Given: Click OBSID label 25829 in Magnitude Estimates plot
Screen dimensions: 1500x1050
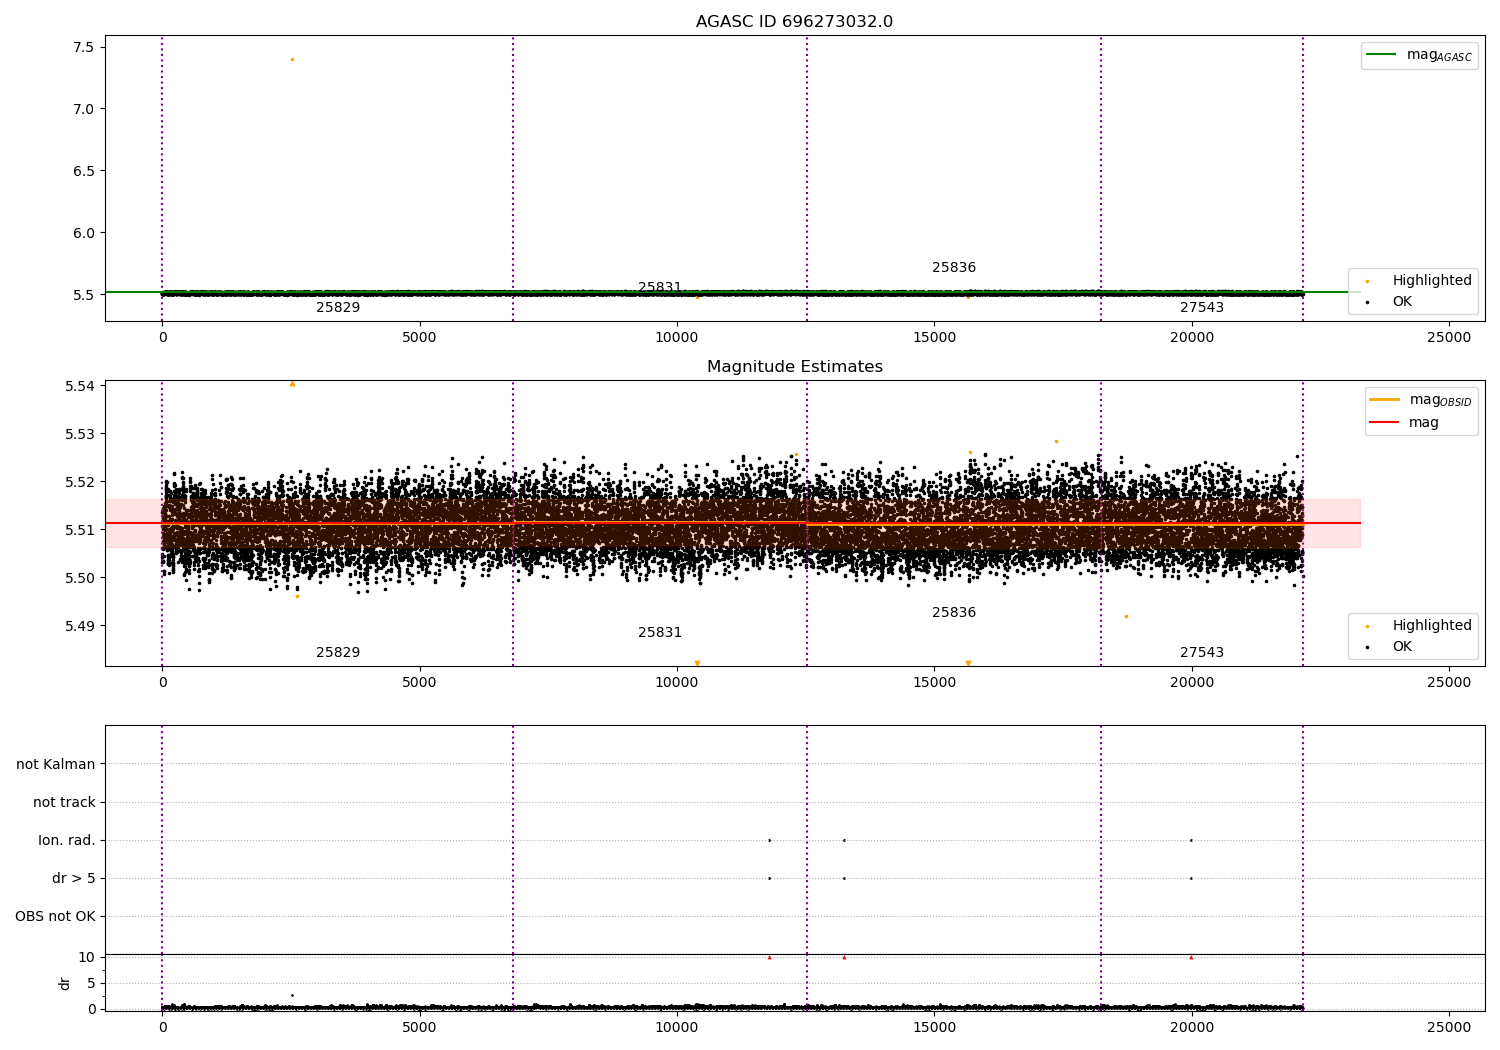Looking at the screenshot, I should click(x=338, y=653).
